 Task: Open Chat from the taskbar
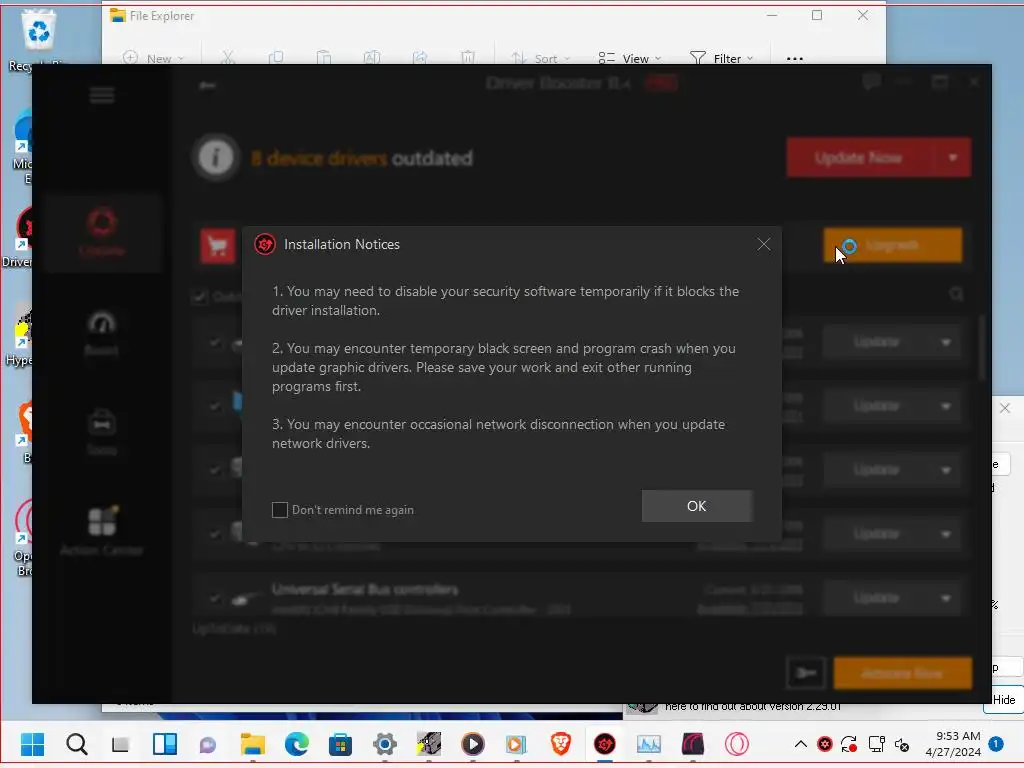tap(208, 744)
